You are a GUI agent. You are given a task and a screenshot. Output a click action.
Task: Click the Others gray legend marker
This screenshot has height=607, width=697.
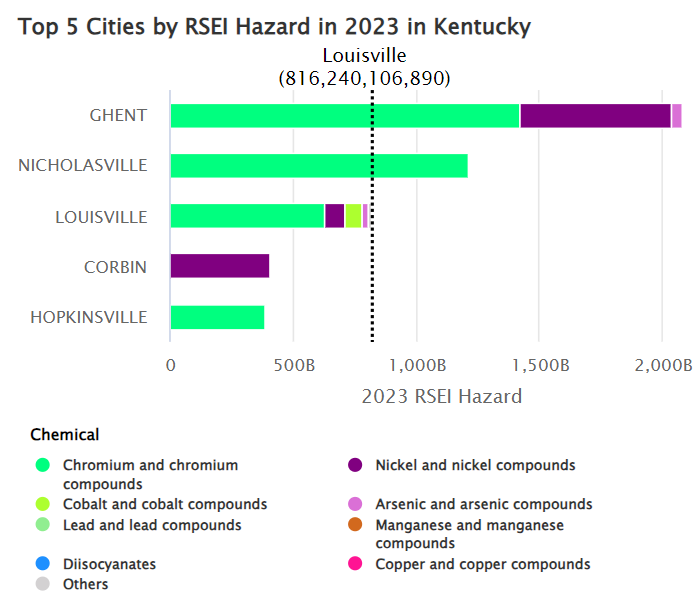[42, 584]
